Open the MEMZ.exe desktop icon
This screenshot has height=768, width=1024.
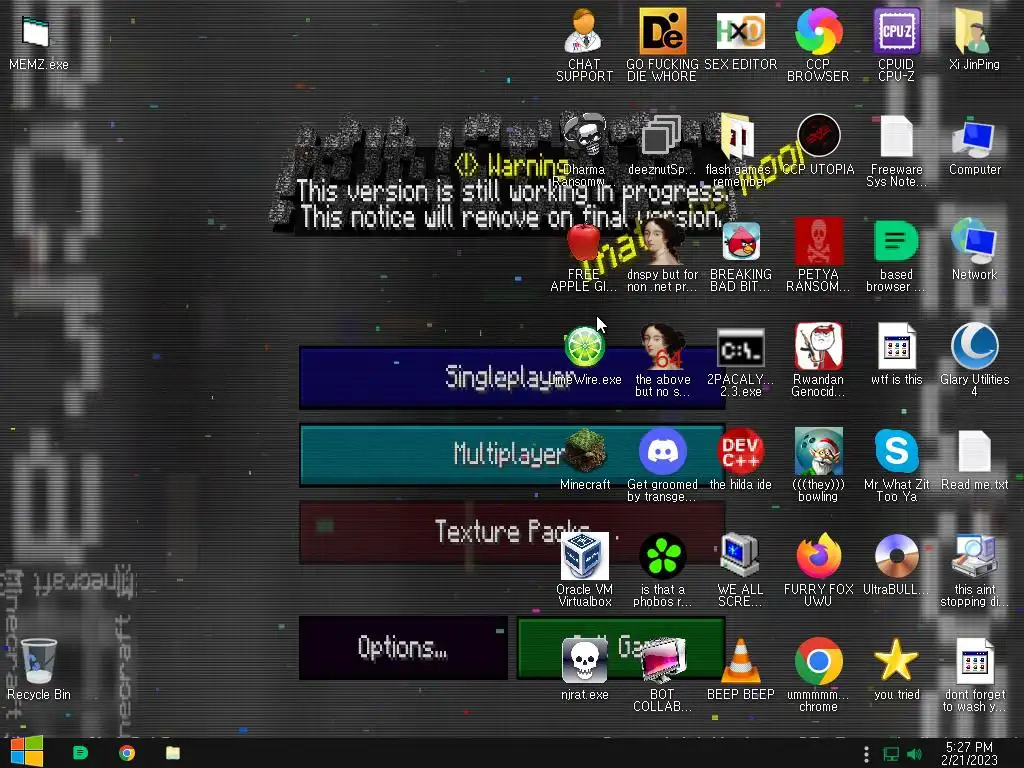38,33
